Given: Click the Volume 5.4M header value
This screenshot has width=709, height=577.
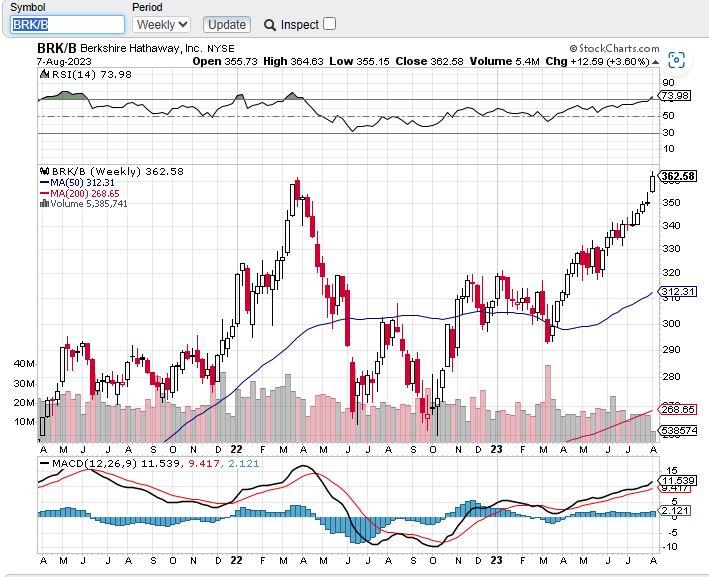Looking at the screenshot, I should pyautogui.click(x=505, y=61).
